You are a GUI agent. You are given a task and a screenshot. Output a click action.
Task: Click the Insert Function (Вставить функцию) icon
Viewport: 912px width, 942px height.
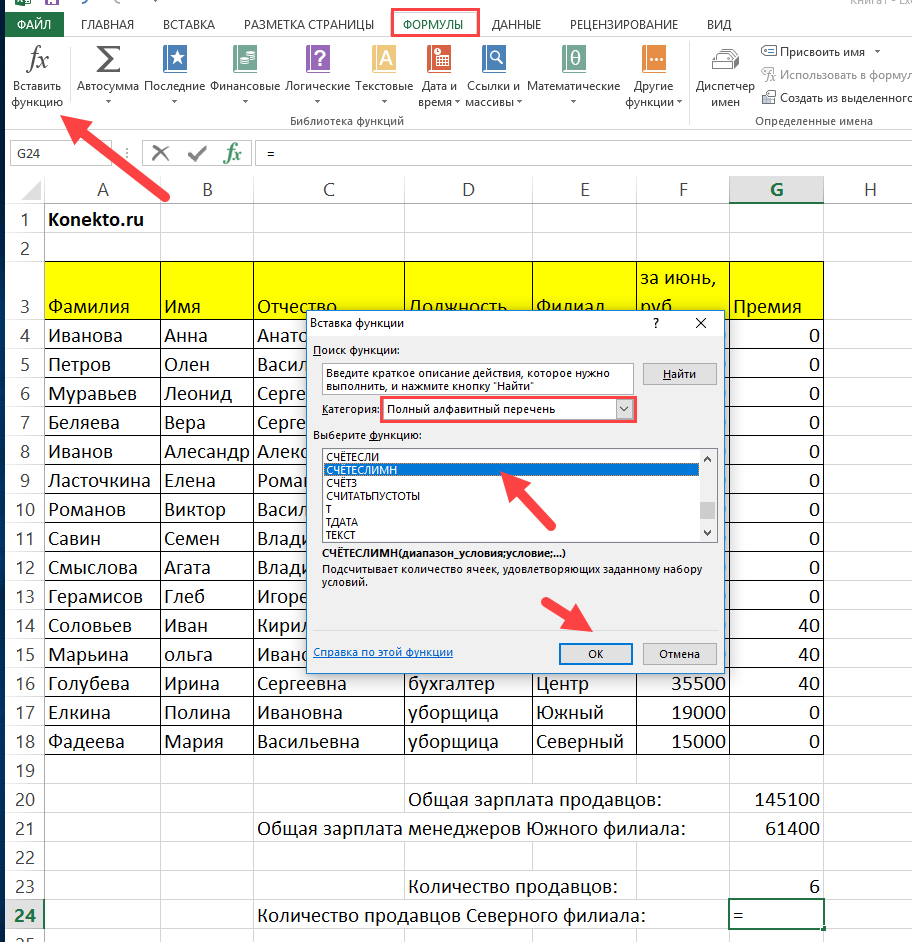(38, 73)
